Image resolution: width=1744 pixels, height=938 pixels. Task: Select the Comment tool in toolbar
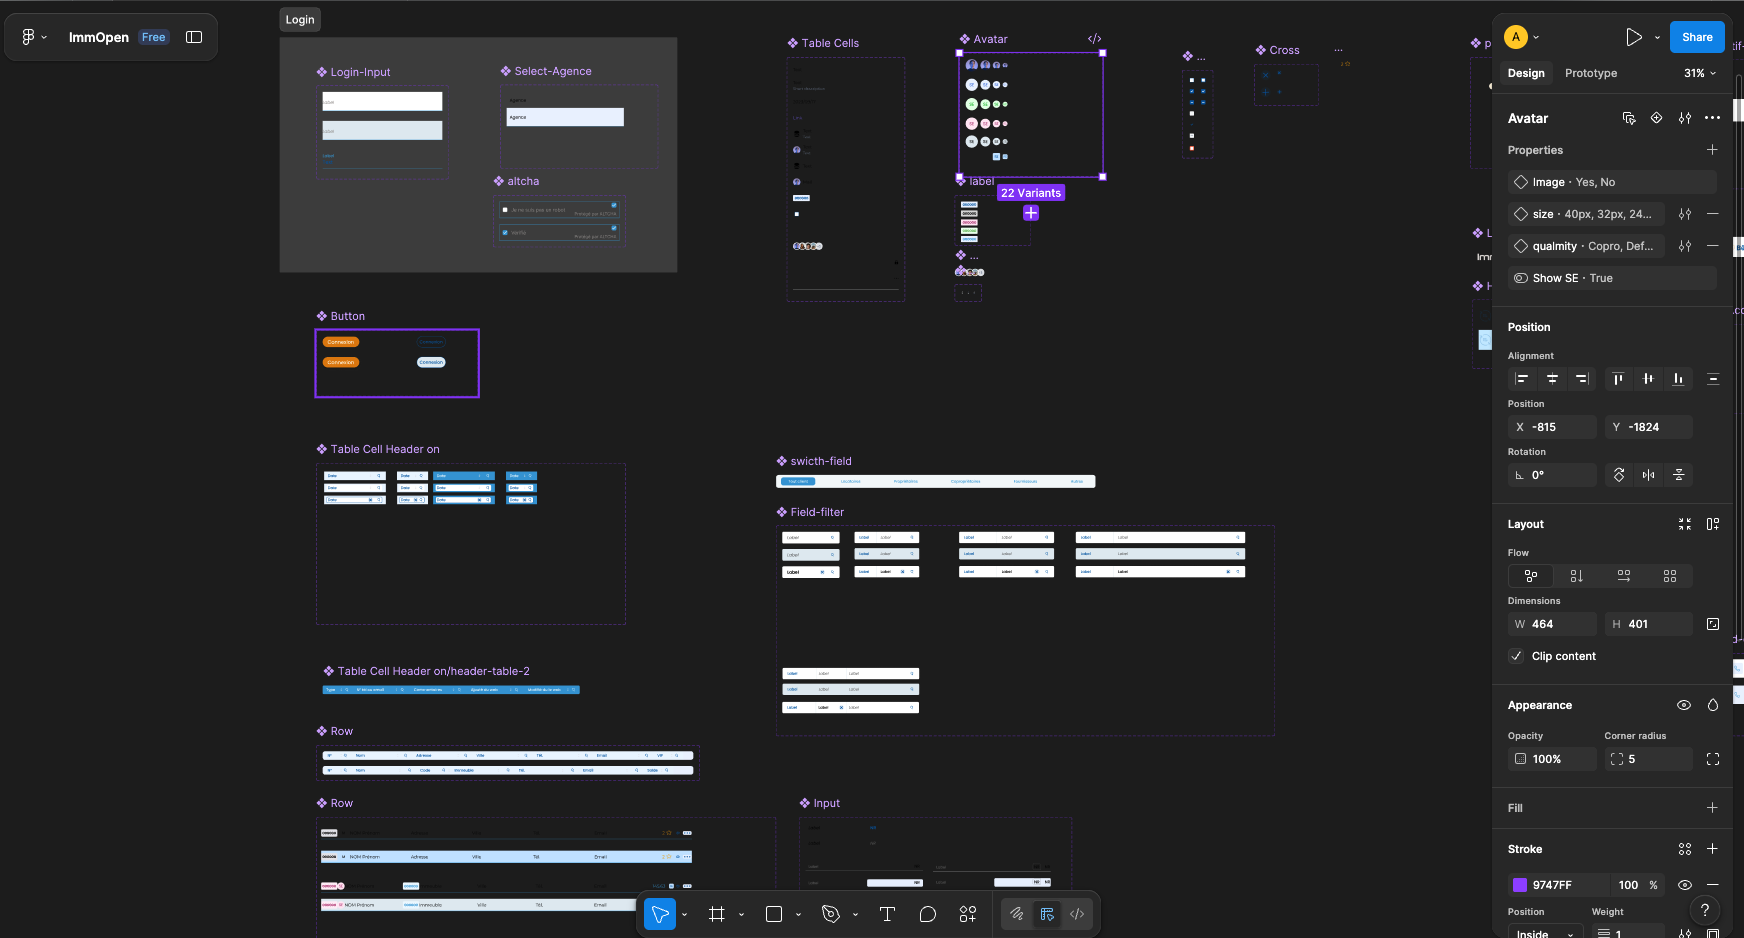click(927, 914)
